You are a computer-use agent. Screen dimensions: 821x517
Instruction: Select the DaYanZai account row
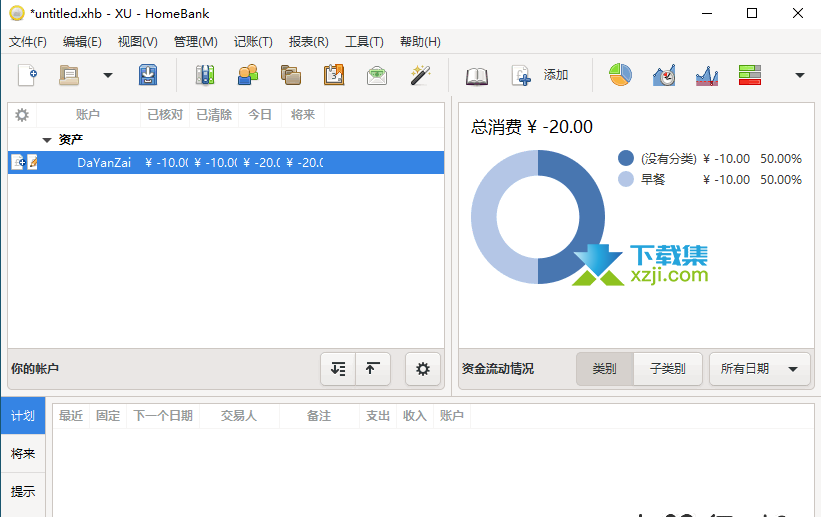pyautogui.click(x=226, y=162)
